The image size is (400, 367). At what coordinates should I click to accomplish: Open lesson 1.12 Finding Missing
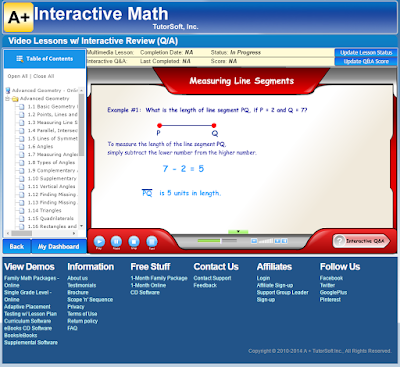(53, 195)
